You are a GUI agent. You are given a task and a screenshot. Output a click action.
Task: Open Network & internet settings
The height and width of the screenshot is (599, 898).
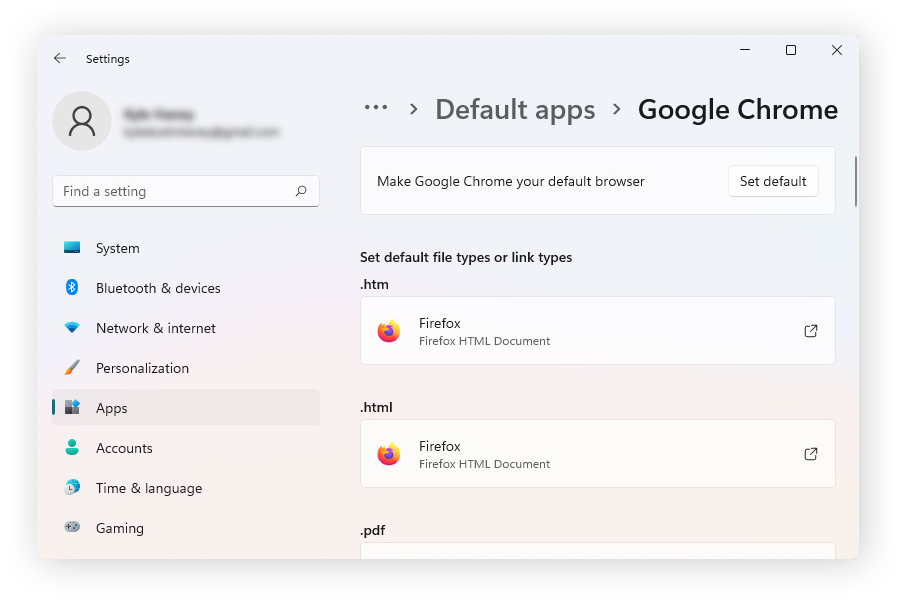(156, 328)
